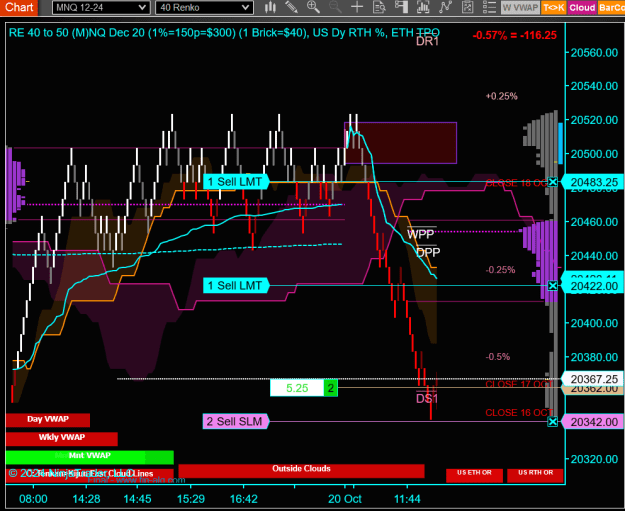The width and height of the screenshot is (625, 511).
Task: Cancel the 20483.25 sell limit order X
Action: (552, 182)
